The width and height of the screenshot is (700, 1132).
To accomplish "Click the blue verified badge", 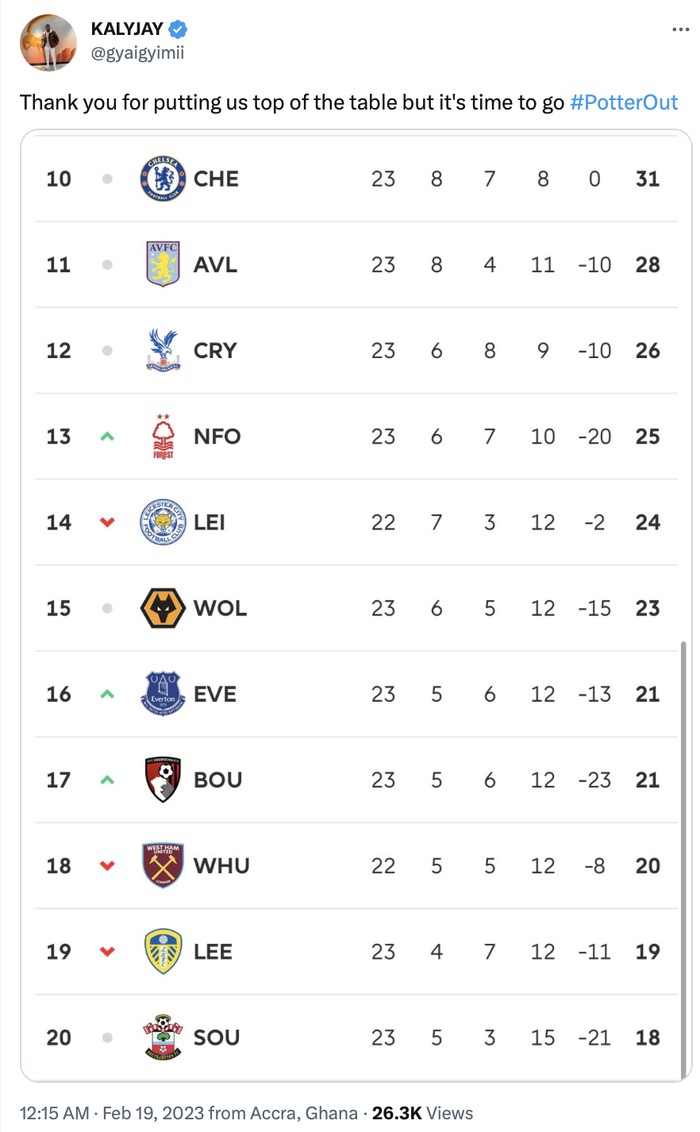I will tap(179, 29).
